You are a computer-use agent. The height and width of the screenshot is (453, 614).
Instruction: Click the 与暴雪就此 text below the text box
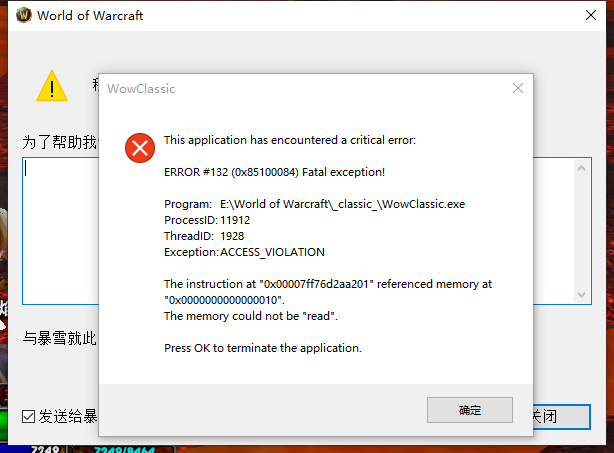point(60,338)
